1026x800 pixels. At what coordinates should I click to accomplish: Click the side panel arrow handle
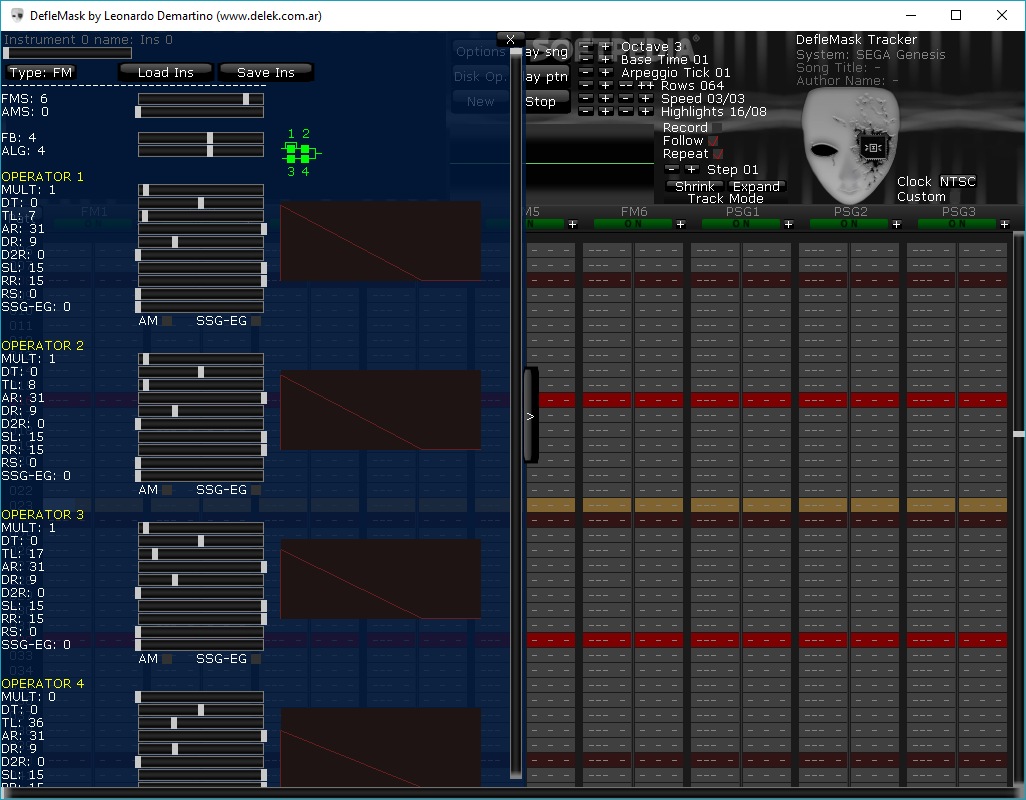[531, 416]
